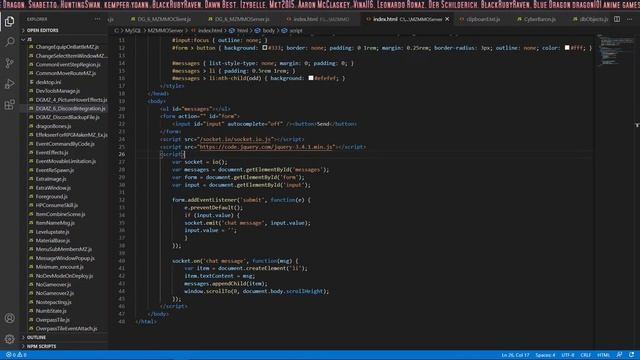Expand the NPM Scripts section
This screenshot has height=360, width=640.
(41, 347)
